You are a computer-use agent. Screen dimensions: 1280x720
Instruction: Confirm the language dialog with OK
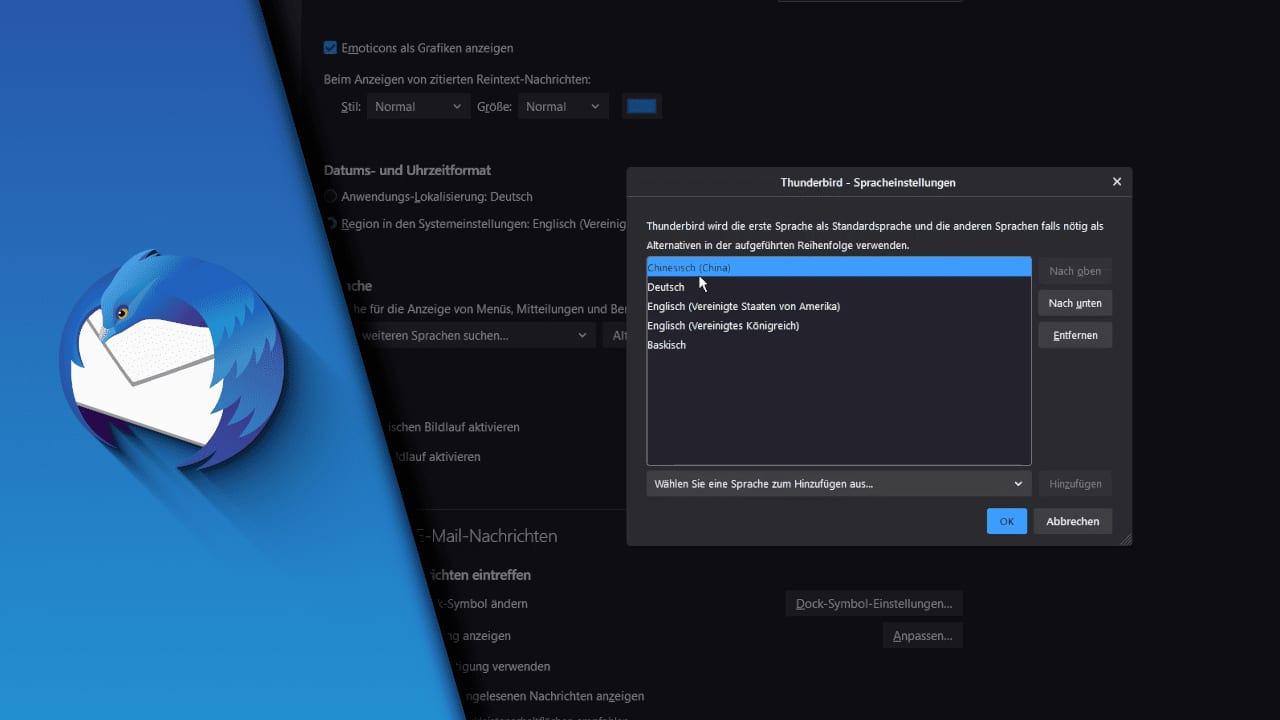tap(1007, 521)
